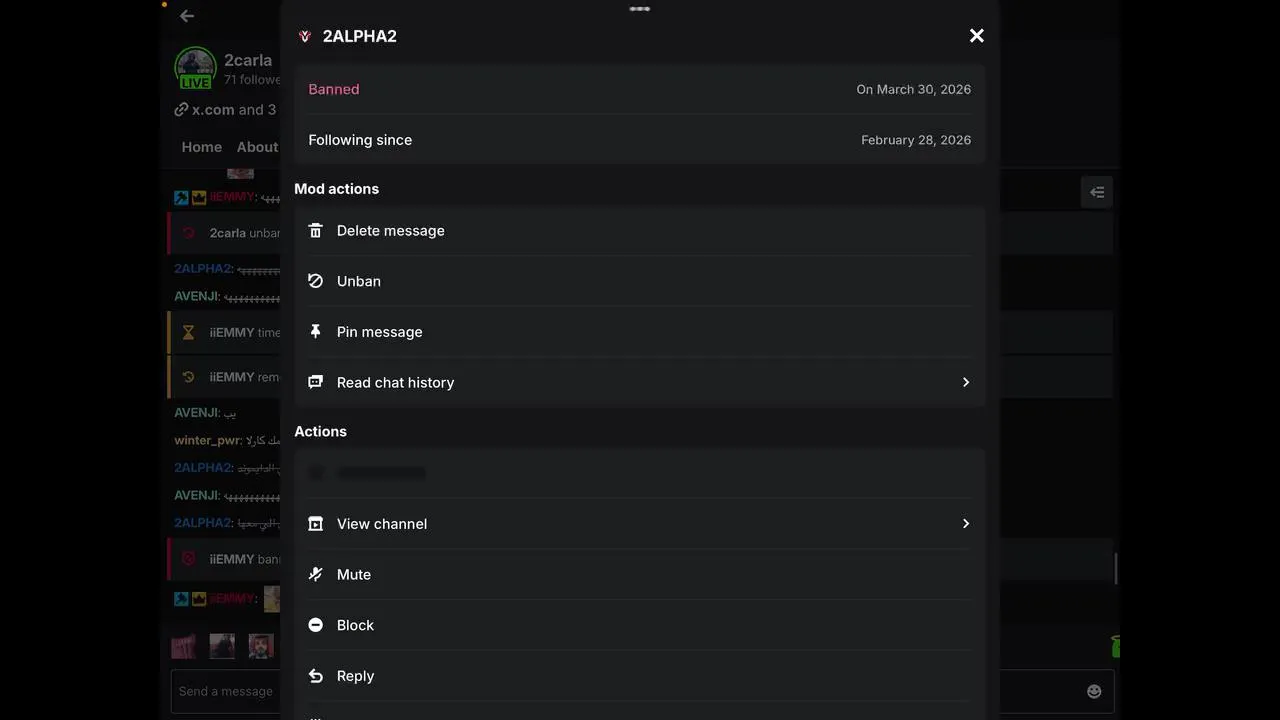Click the Unban circle-slash icon
Image resolution: width=1280 pixels, height=720 pixels.
(316, 281)
